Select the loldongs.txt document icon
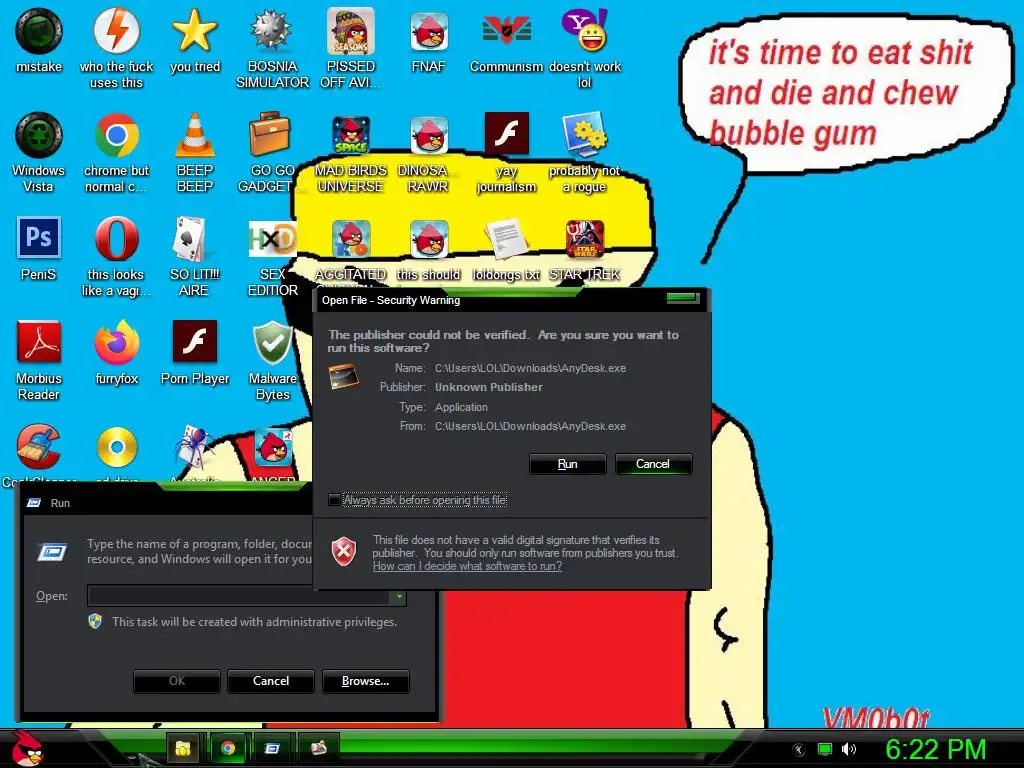Screen dimensions: 1024x768 pyautogui.click(x=506, y=239)
